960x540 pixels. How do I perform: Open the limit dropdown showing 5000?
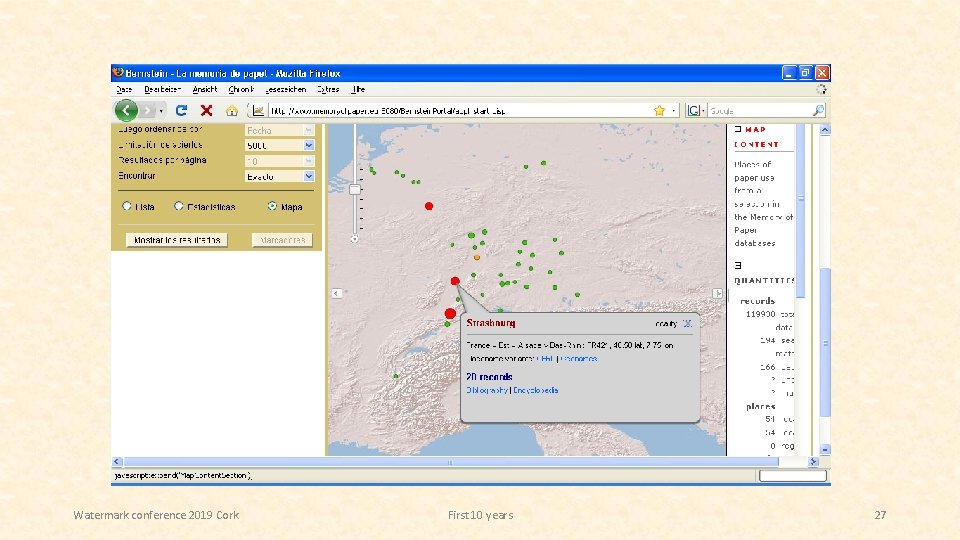pos(279,145)
